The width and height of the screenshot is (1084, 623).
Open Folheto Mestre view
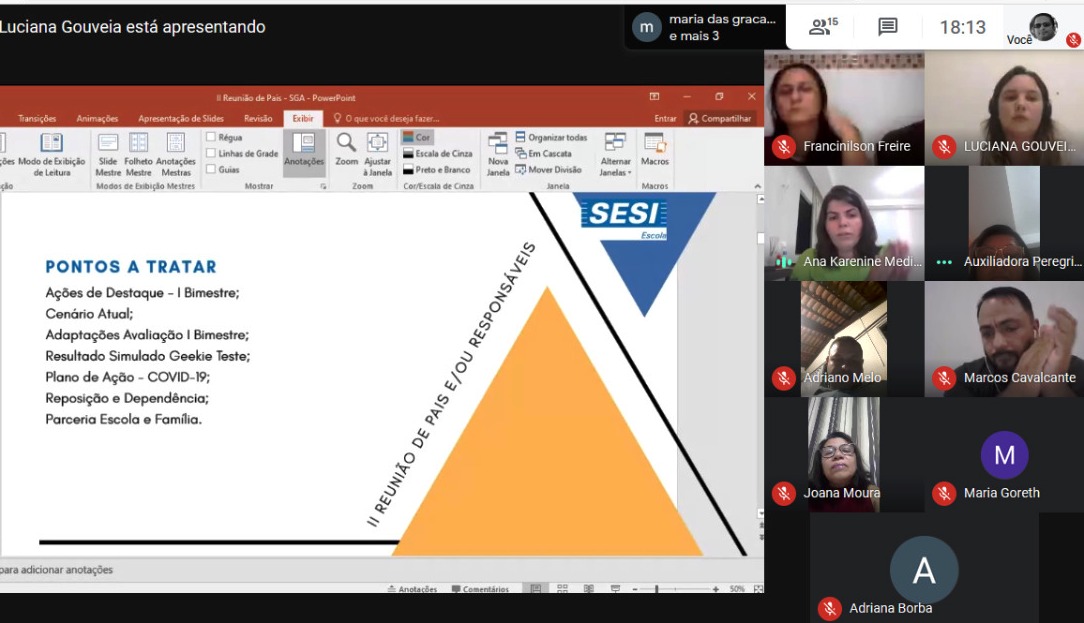pyautogui.click(x=138, y=154)
